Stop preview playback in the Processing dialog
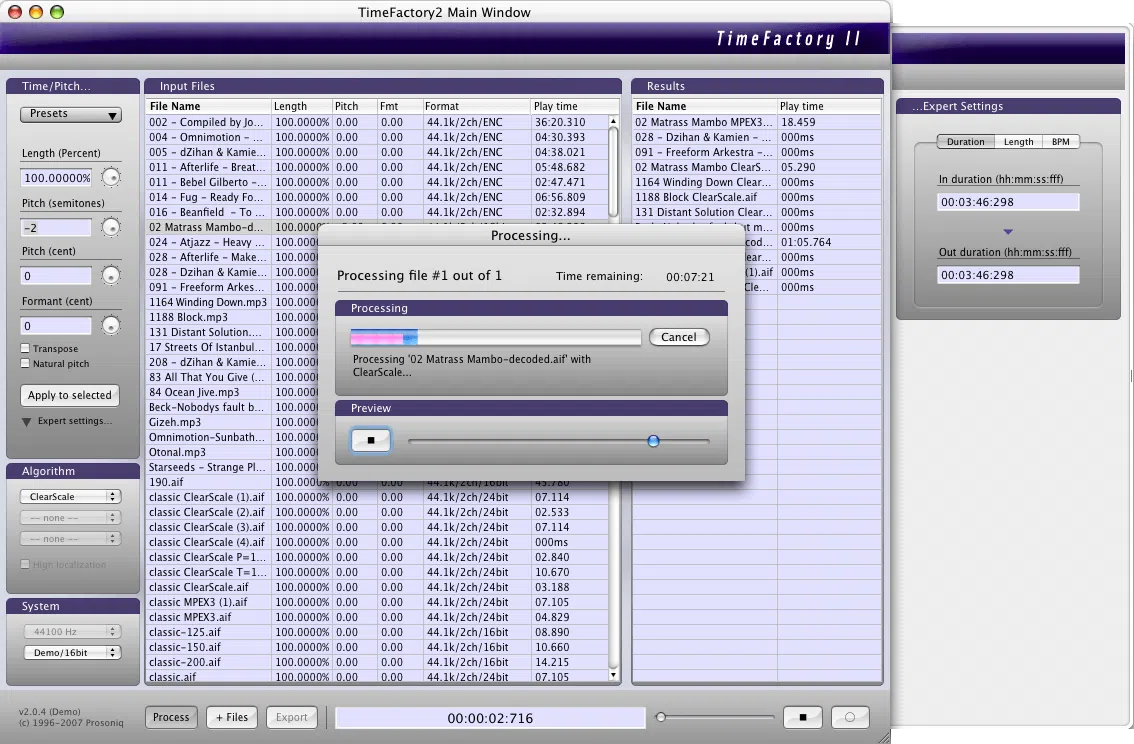This screenshot has height=744, width=1134. coord(371,440)
